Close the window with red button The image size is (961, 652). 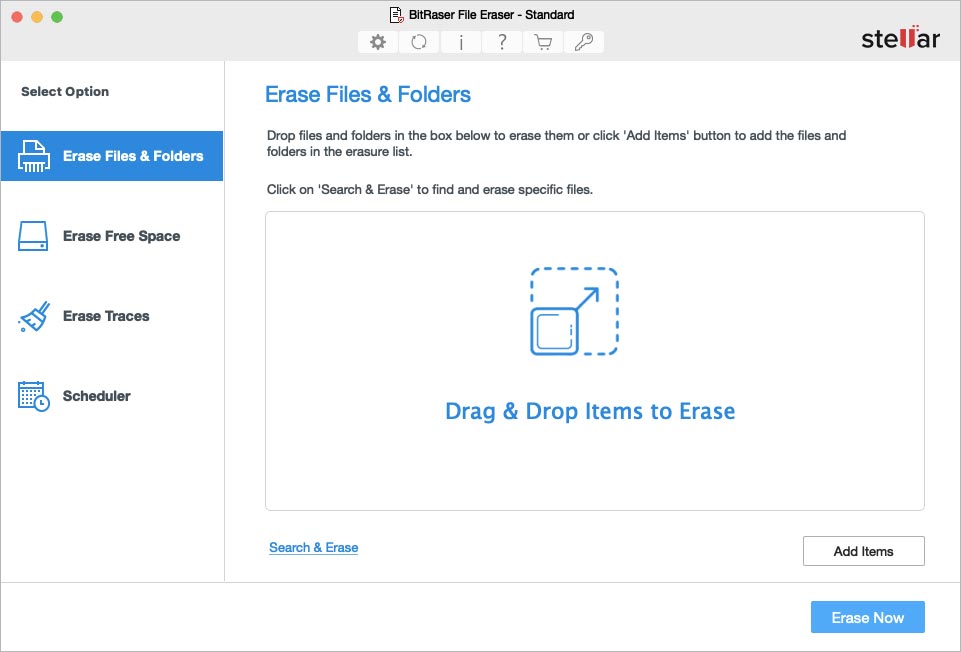pos(17,17)
